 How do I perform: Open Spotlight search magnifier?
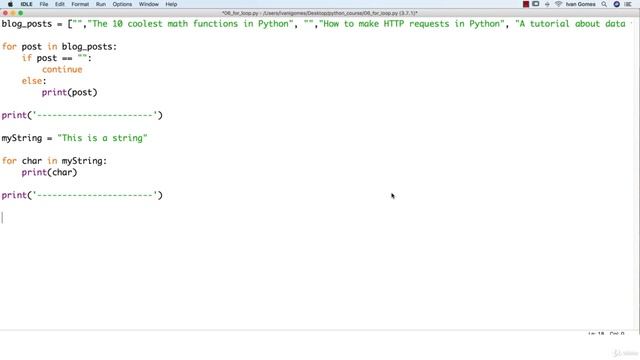pyautogui.click(x=604, y=4)
